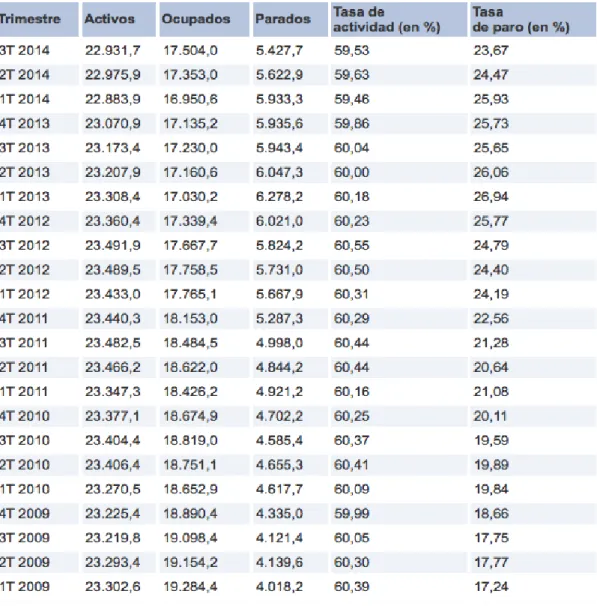This screenshot has width=597, height=606.
Task: Select the 1T 2011 row label
Action: 24,392
